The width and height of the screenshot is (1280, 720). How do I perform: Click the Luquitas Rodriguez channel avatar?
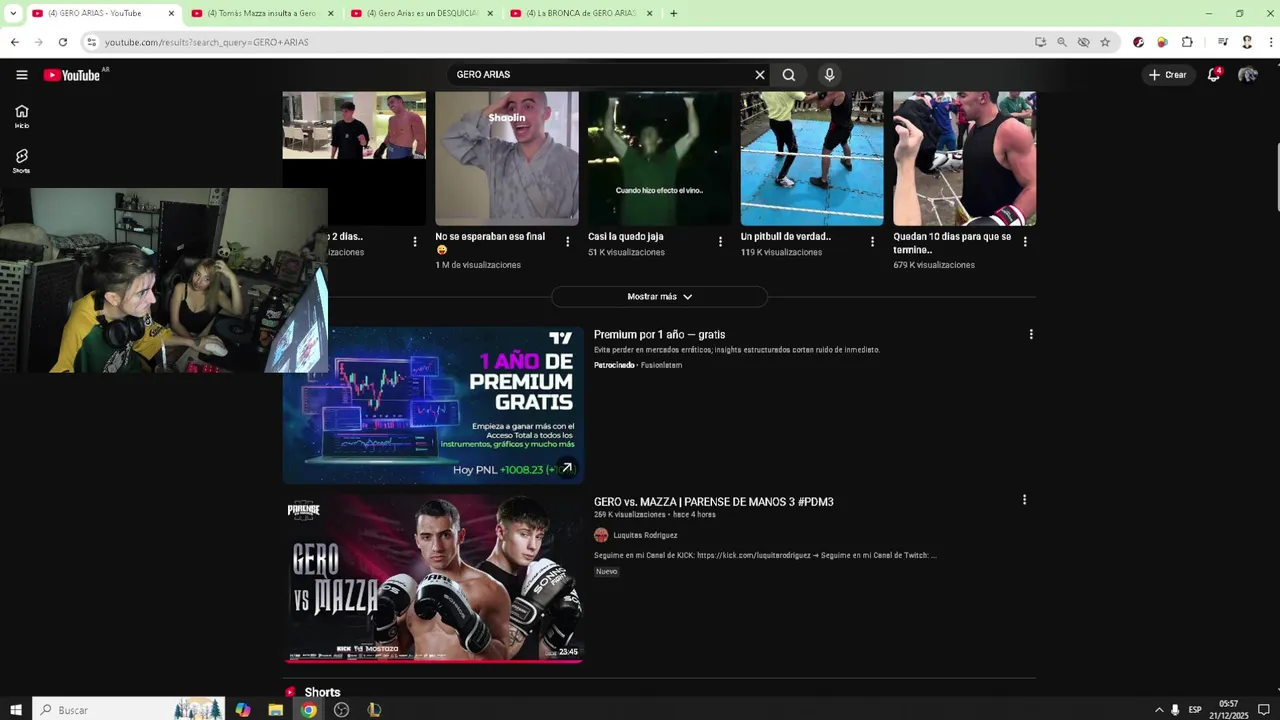(x=601, y=535)
